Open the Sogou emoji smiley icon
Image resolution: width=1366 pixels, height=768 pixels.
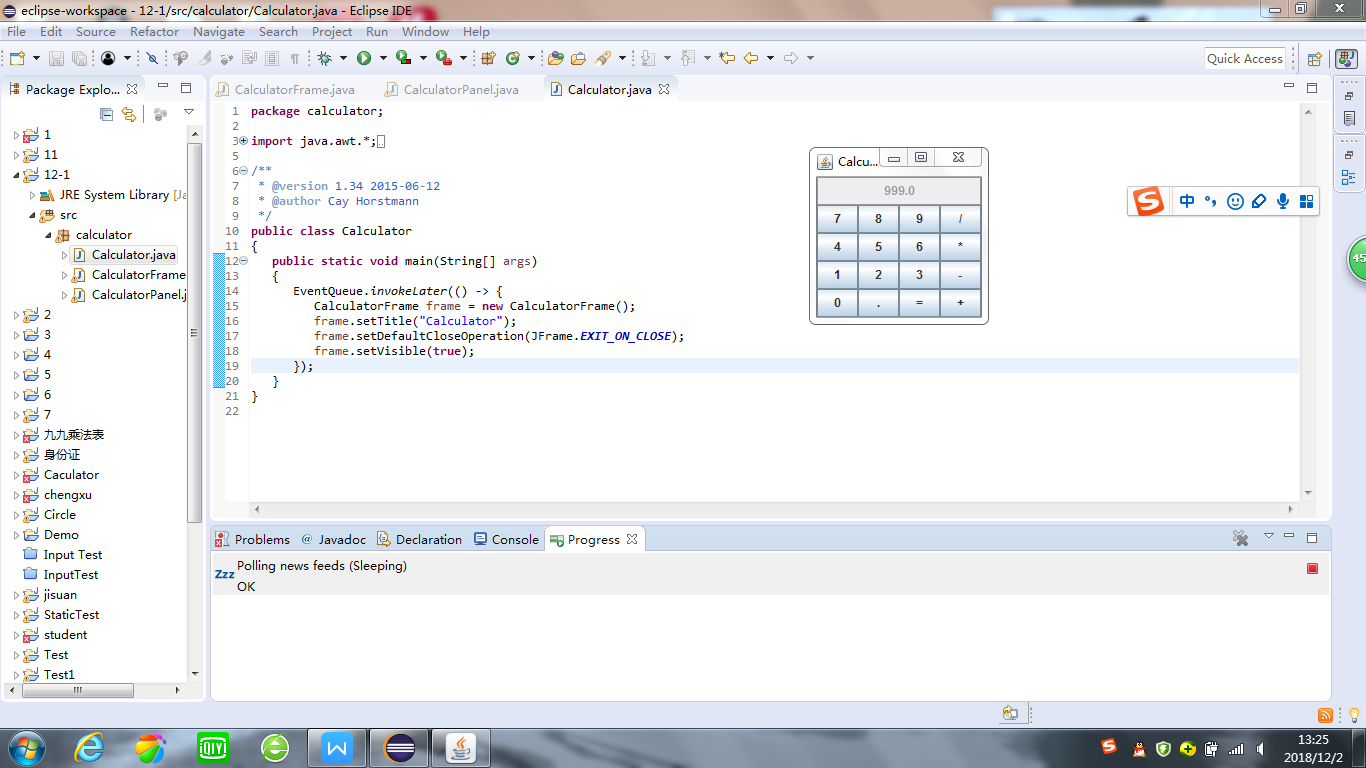1235,201
